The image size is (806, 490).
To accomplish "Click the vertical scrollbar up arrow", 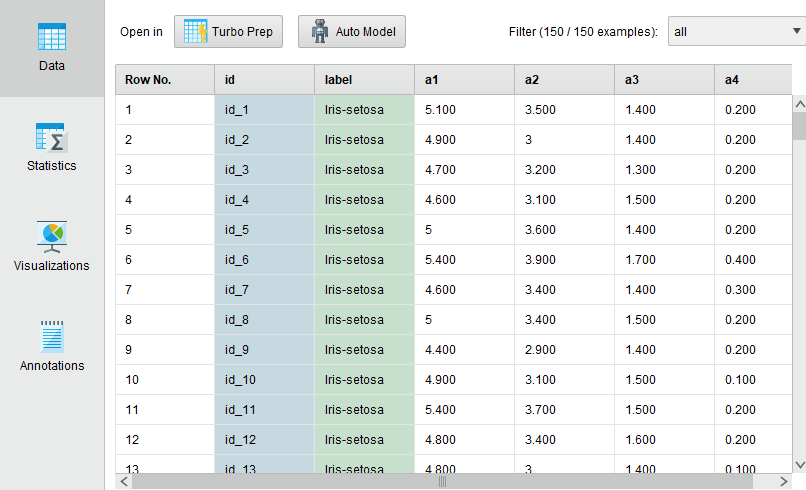I will pos(800,104).
